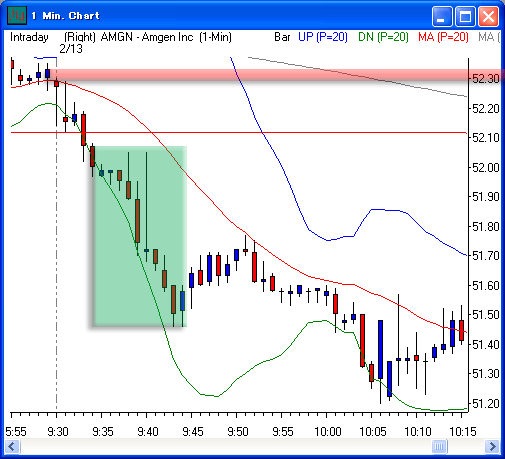Screen dimensions: 505x459
Task: Click the 52.30 price axis label
Action: tap(486, 79)
